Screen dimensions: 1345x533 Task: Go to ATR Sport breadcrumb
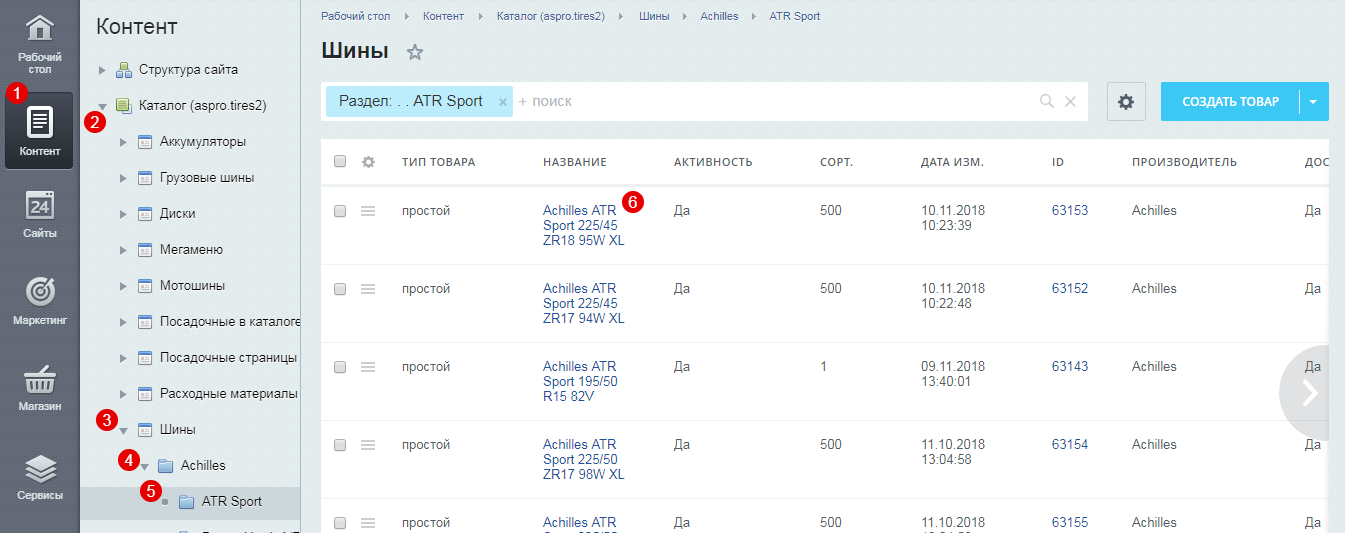click(x=795, y=17)
